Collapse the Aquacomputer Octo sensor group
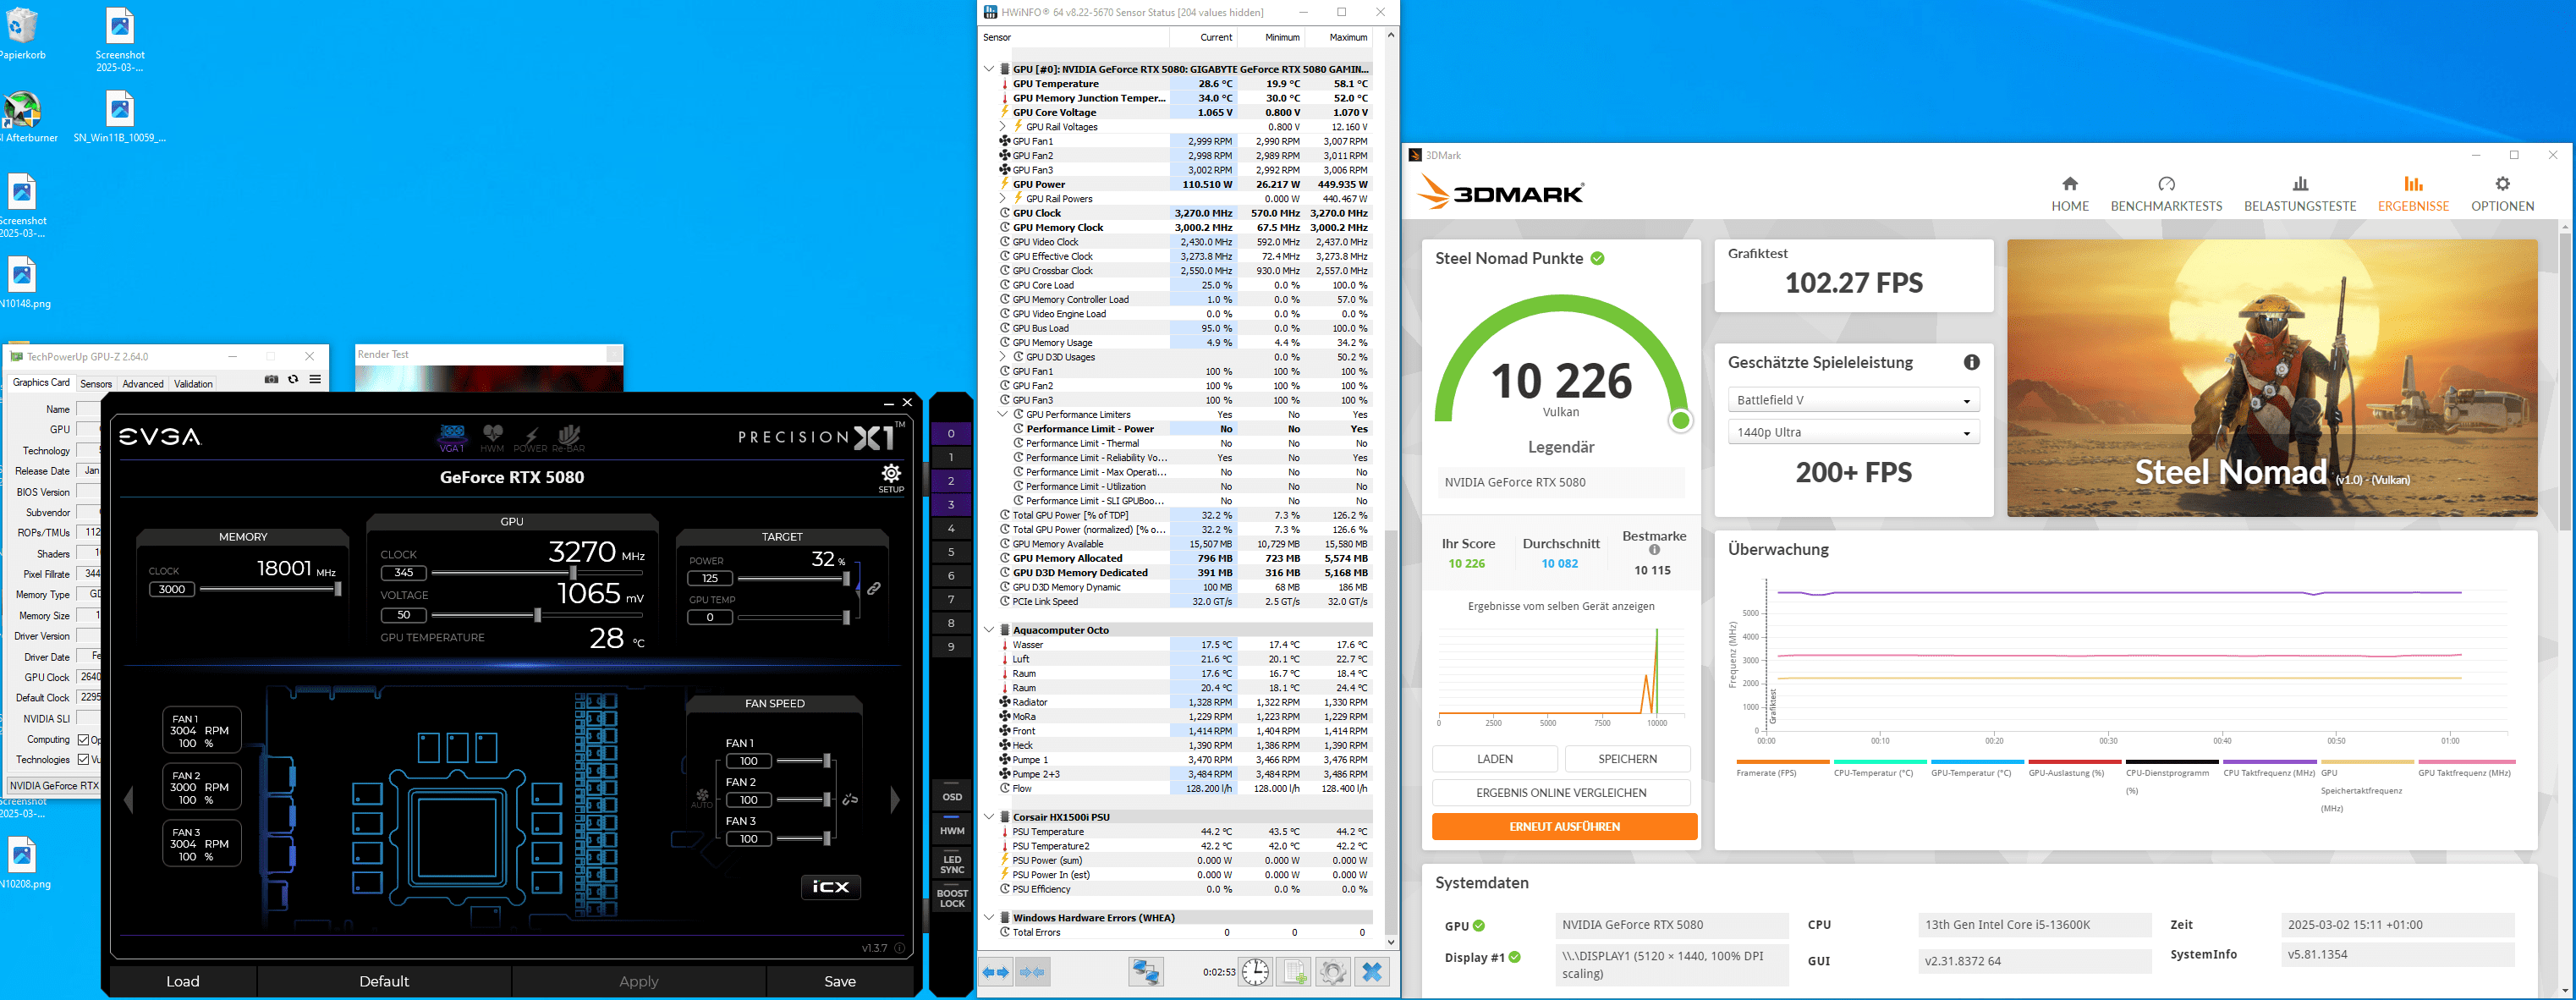 pyautogui.click(x=989, y=630)
